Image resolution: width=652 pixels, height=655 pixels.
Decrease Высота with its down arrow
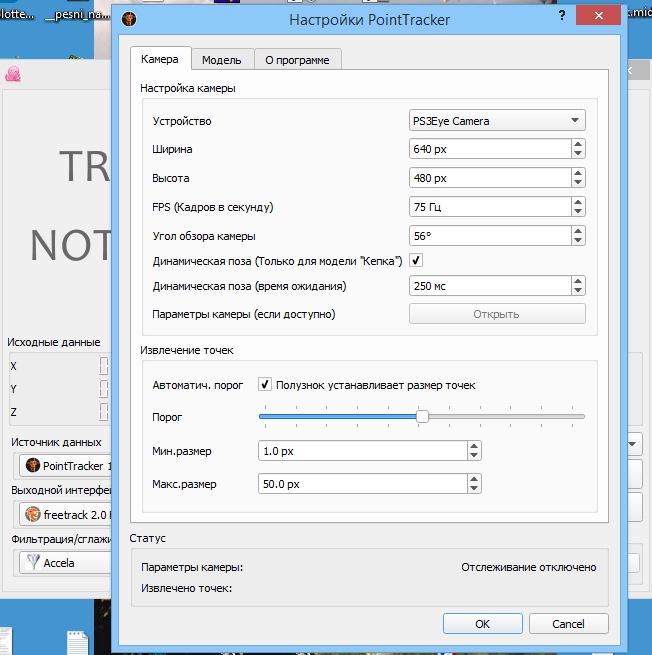(x=578, y=182)
